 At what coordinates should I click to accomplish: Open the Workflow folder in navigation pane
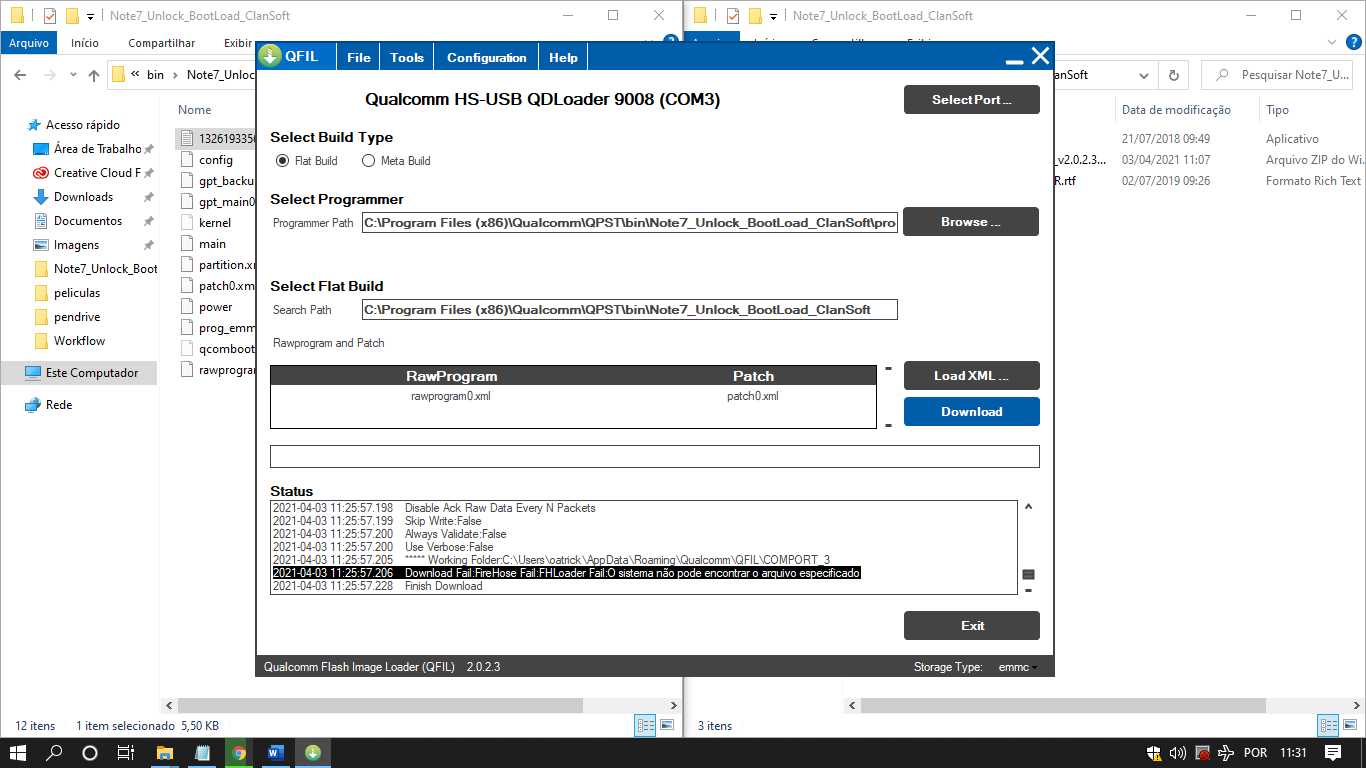tap(79, 341)
